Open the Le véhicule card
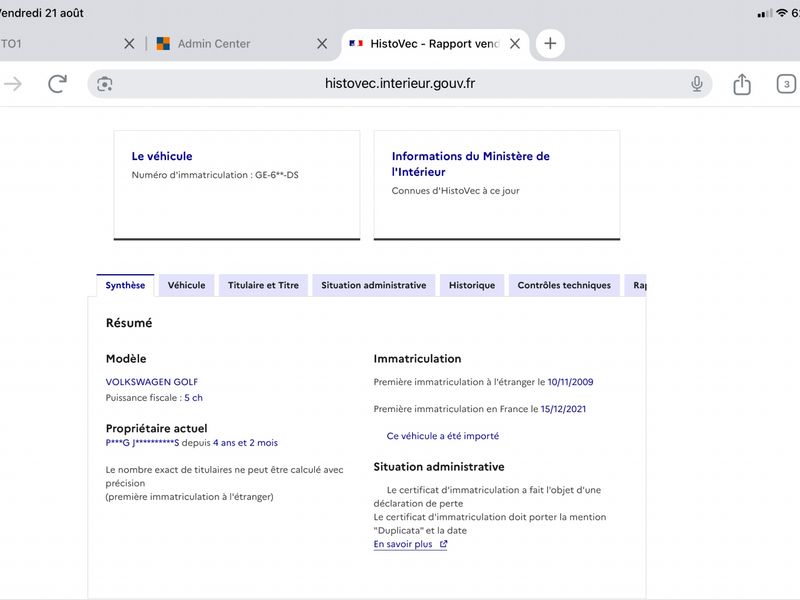This screenshot has height=600, width=800. 237,185
